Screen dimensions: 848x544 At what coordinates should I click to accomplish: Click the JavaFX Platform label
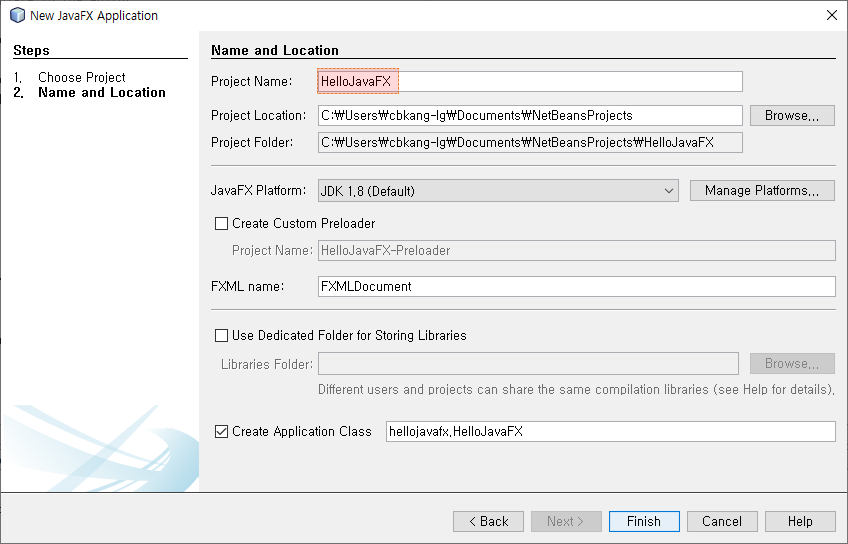[258, 190]
